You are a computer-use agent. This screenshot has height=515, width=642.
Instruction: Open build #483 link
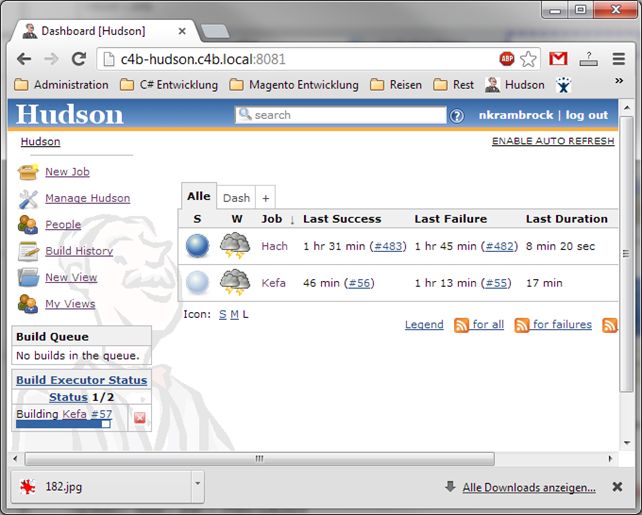click(x=388, y=246)
